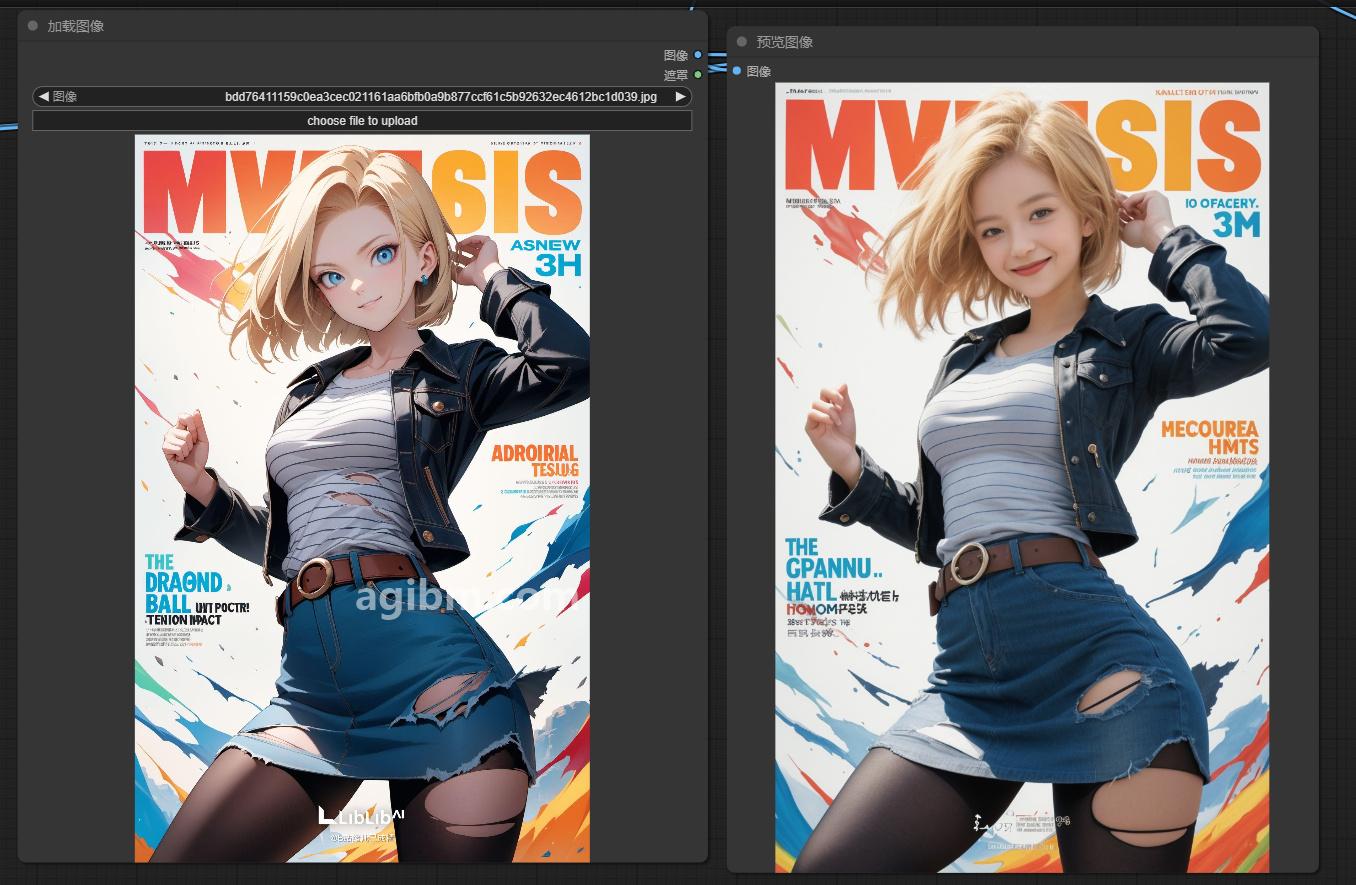Click the 图像 output label on the 加载图像 node
This screenshot has width=1356, height=885.
tap(676, 55)
